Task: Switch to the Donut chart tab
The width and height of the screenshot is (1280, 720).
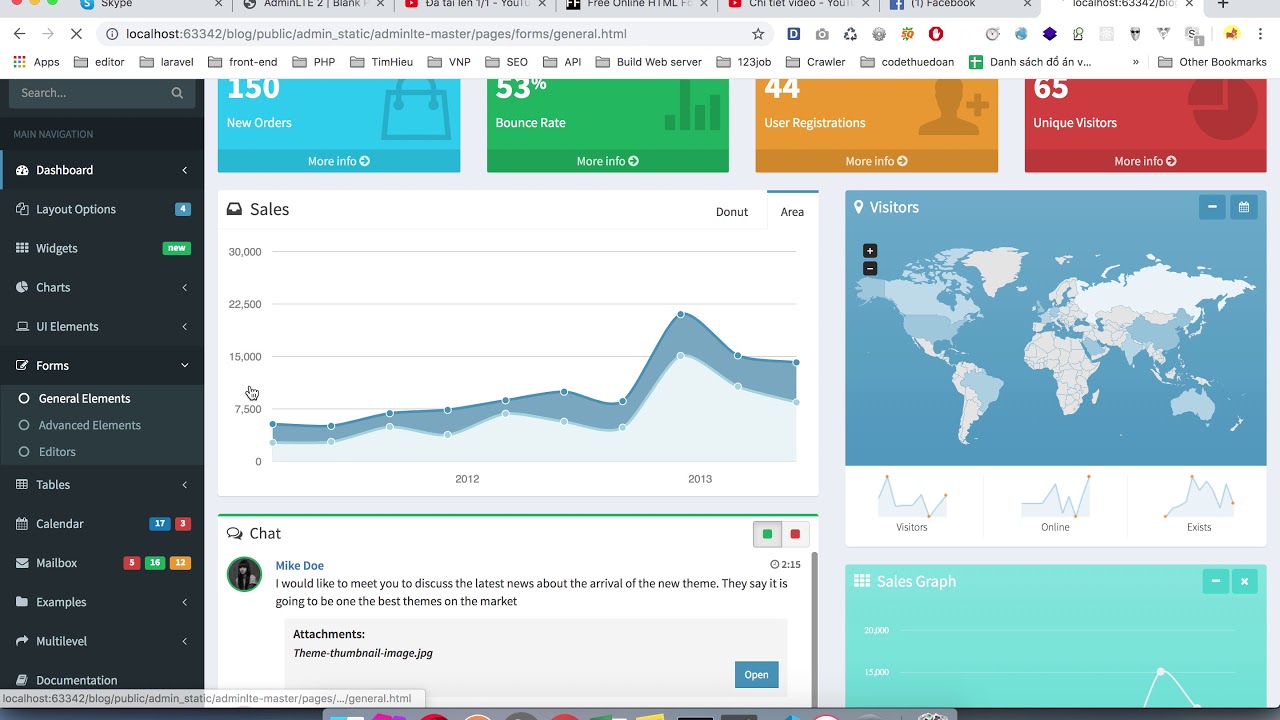Action: (732, 212)
